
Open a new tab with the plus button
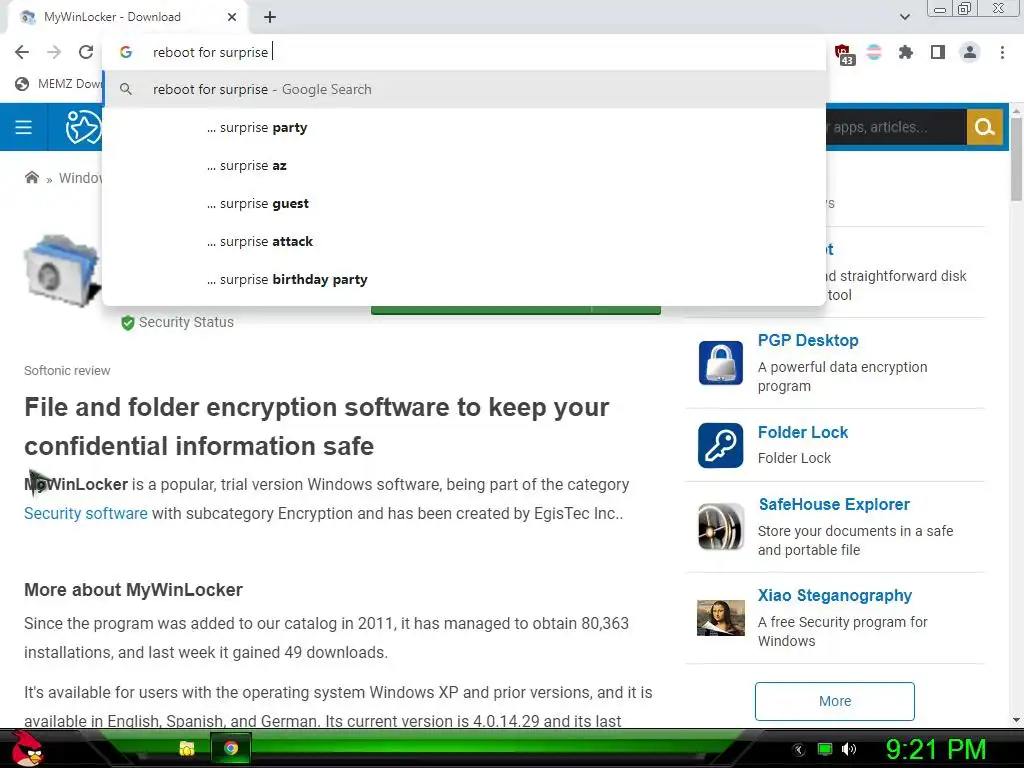(270, 17)
